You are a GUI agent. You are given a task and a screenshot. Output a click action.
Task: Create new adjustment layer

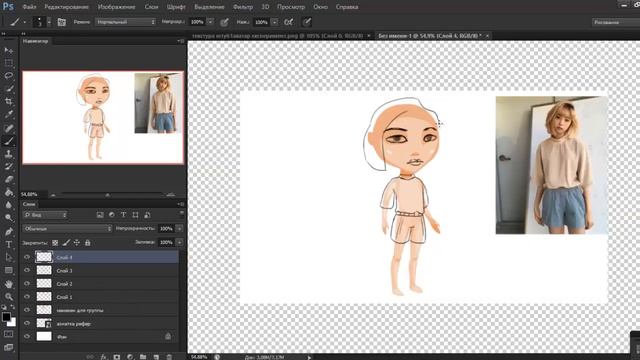coord(130,357)
